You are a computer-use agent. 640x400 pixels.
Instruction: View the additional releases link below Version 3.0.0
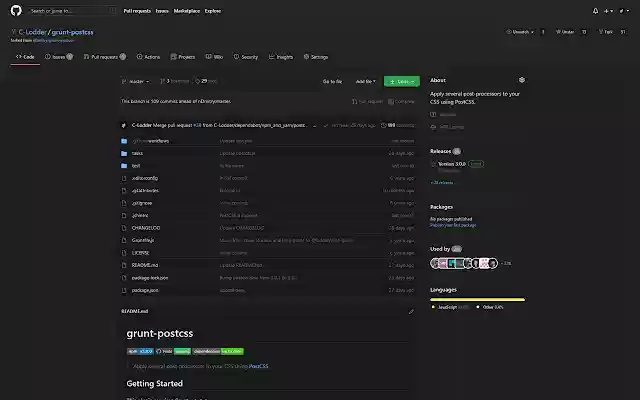point(442,182)
